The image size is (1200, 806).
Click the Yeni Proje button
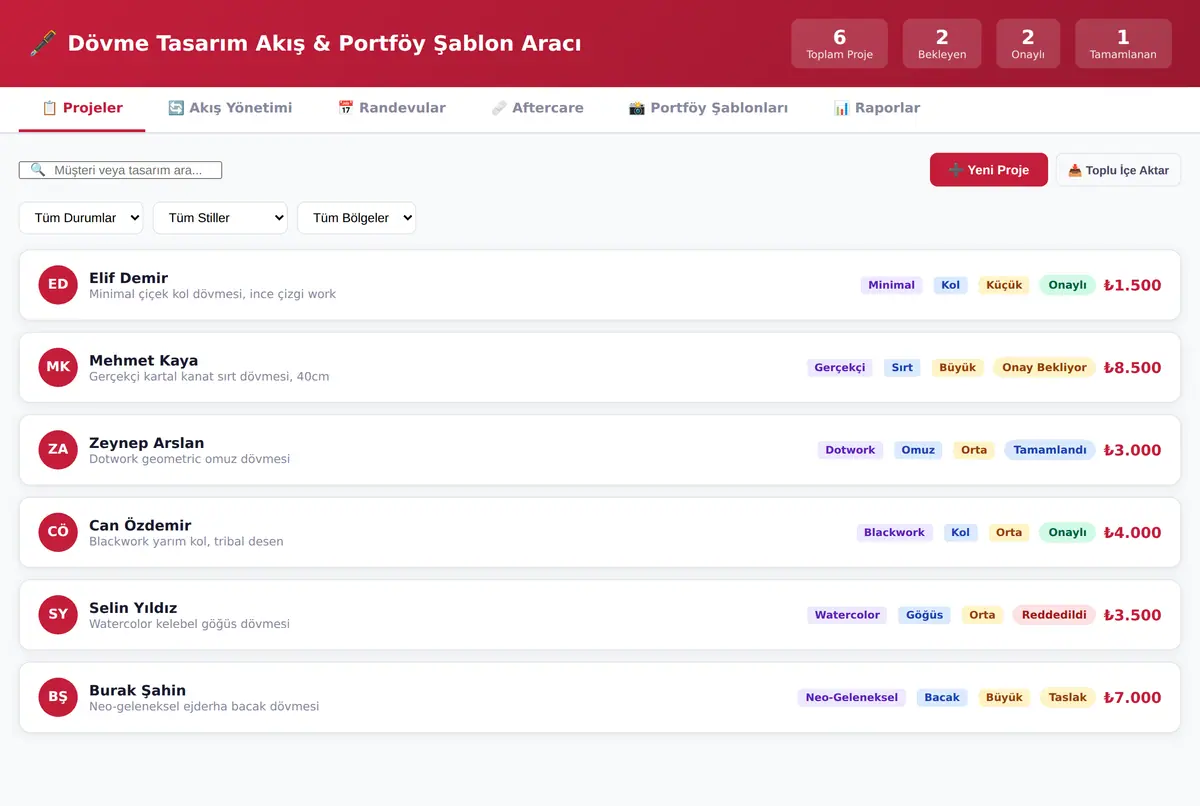(x=989, y=170)
